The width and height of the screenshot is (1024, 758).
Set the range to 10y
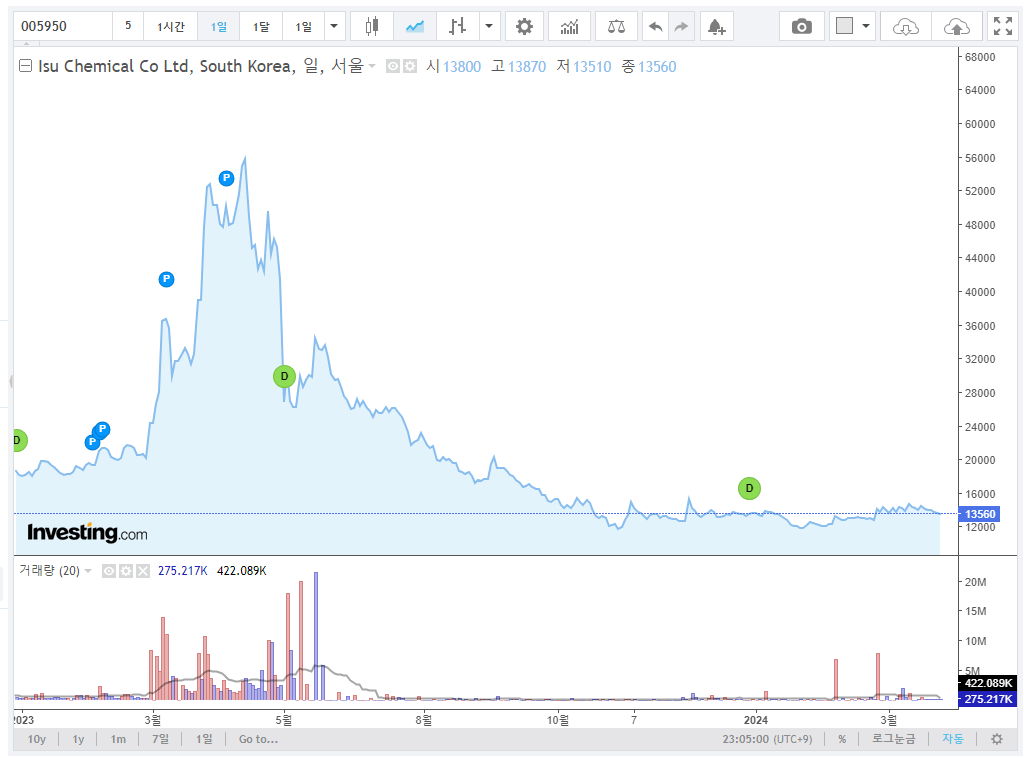coord(37,739)
